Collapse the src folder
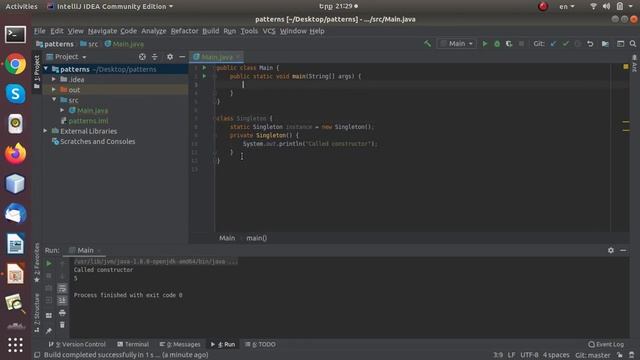The image size is (640, 360). point(54,100)
